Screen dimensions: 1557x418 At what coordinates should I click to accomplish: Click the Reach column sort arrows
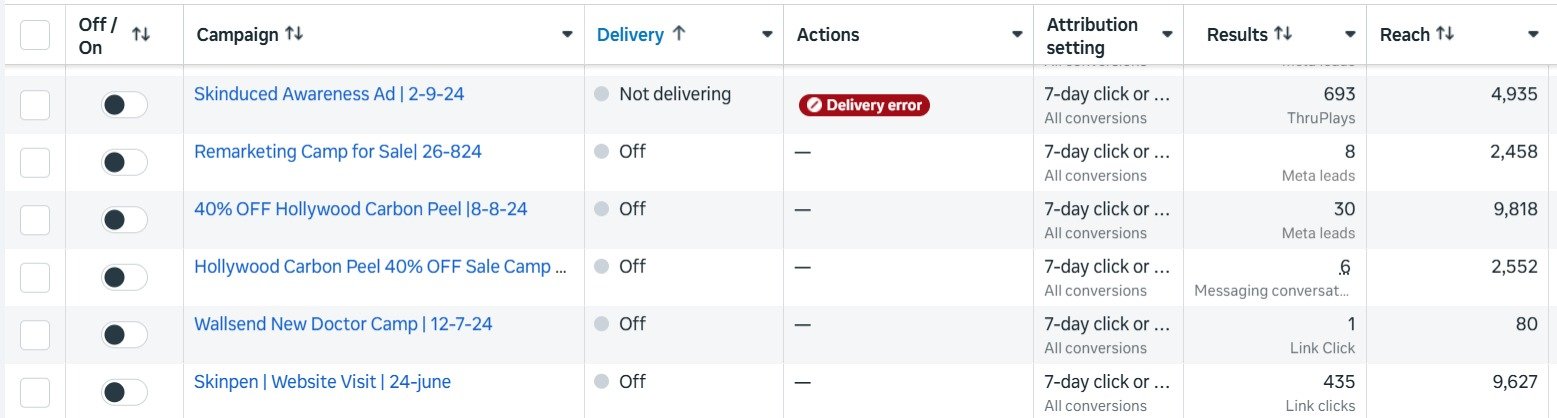pos(1445,34)
